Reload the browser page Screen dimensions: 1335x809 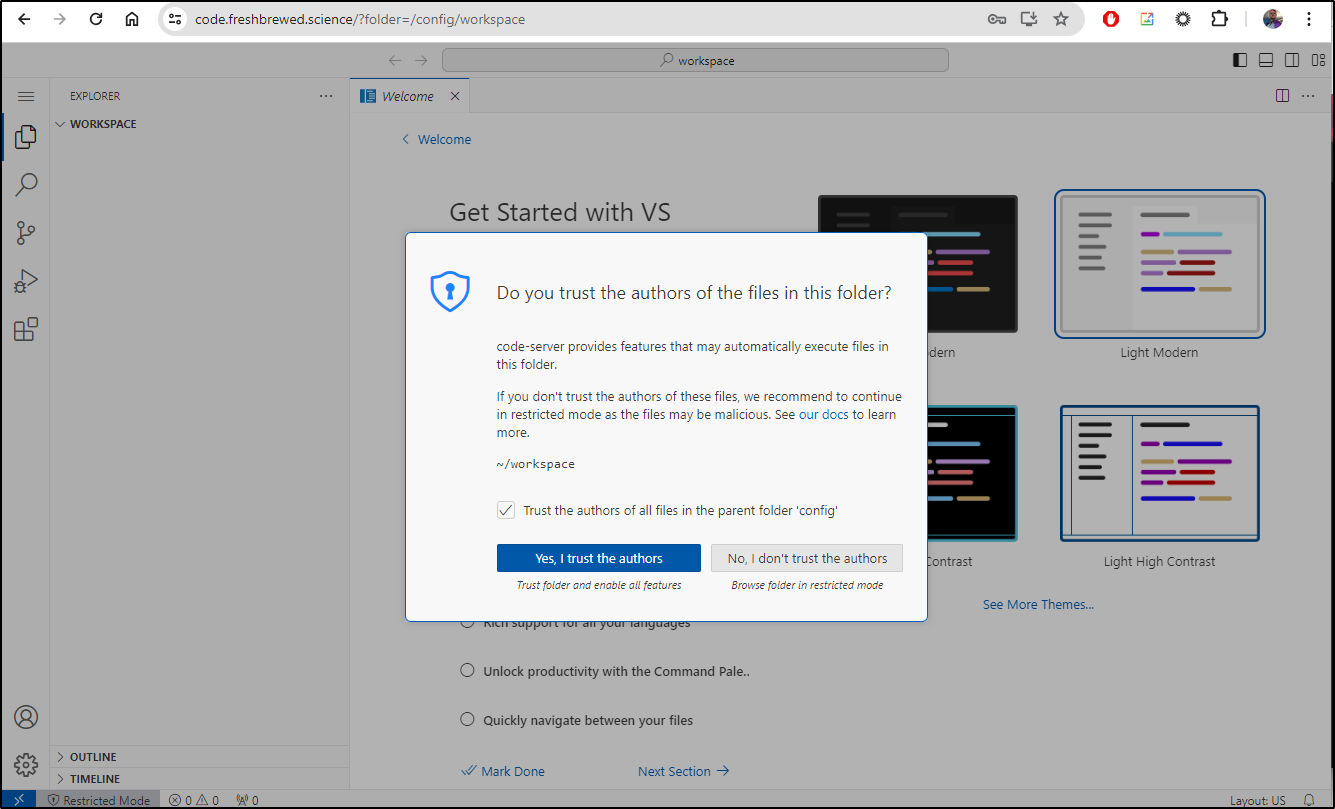pyautogui.click(x=96, y=19)
